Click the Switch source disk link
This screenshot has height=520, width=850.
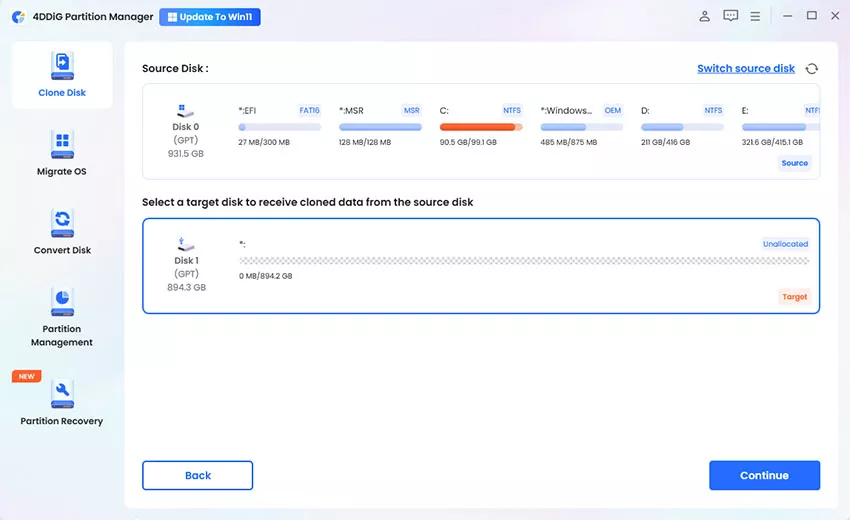point(745,69)
